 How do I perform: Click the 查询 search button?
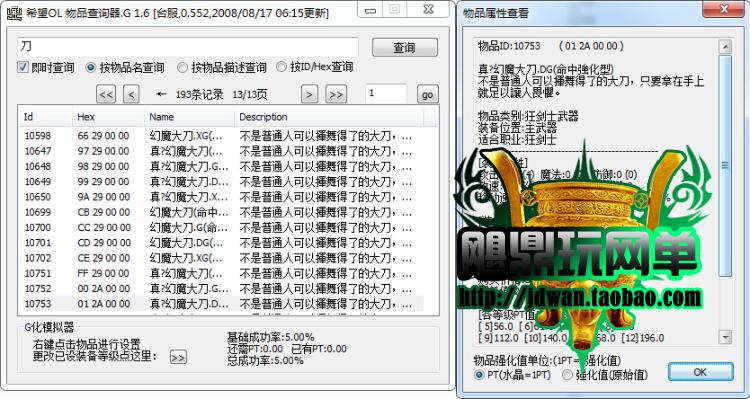[405, 47]
